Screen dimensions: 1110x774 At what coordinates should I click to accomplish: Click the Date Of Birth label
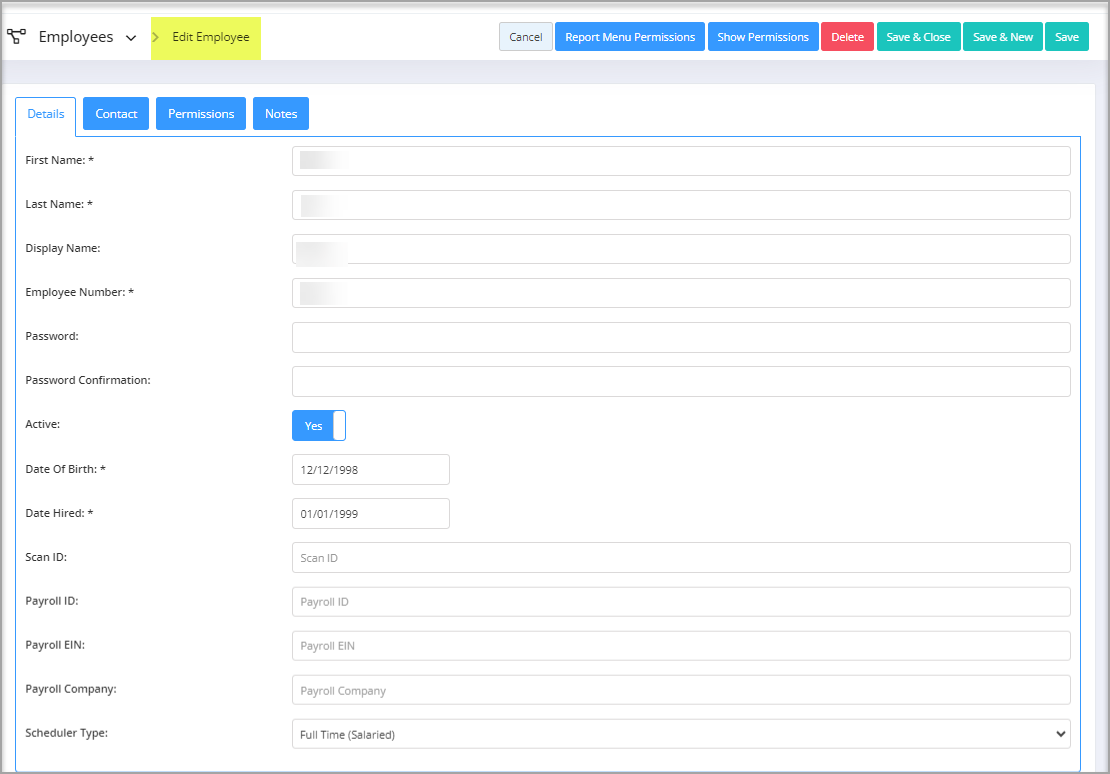[x=65, y=469]
